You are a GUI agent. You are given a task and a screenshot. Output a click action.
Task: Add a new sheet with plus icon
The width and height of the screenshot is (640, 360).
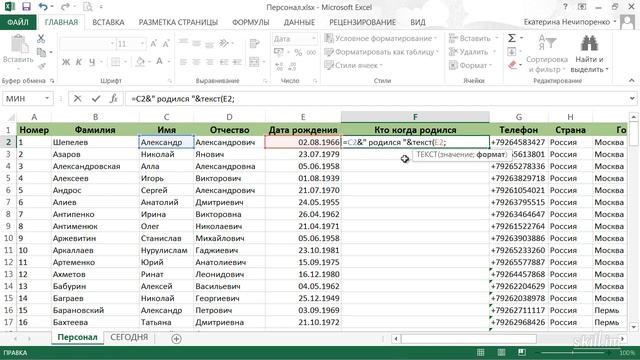point(176,338)
